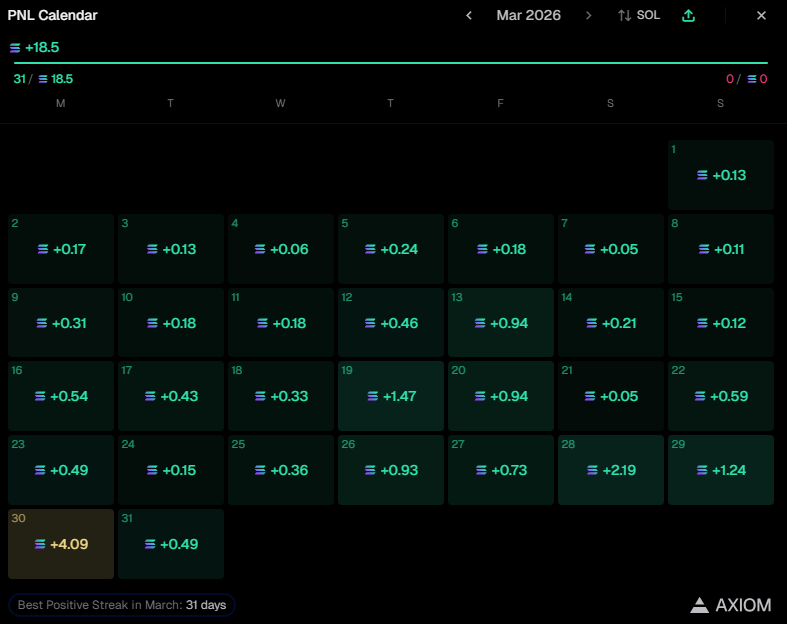This screenshot has height=624, width=787.
Task: Open day 25 cell with +0.36
Action: coord(281,470)
